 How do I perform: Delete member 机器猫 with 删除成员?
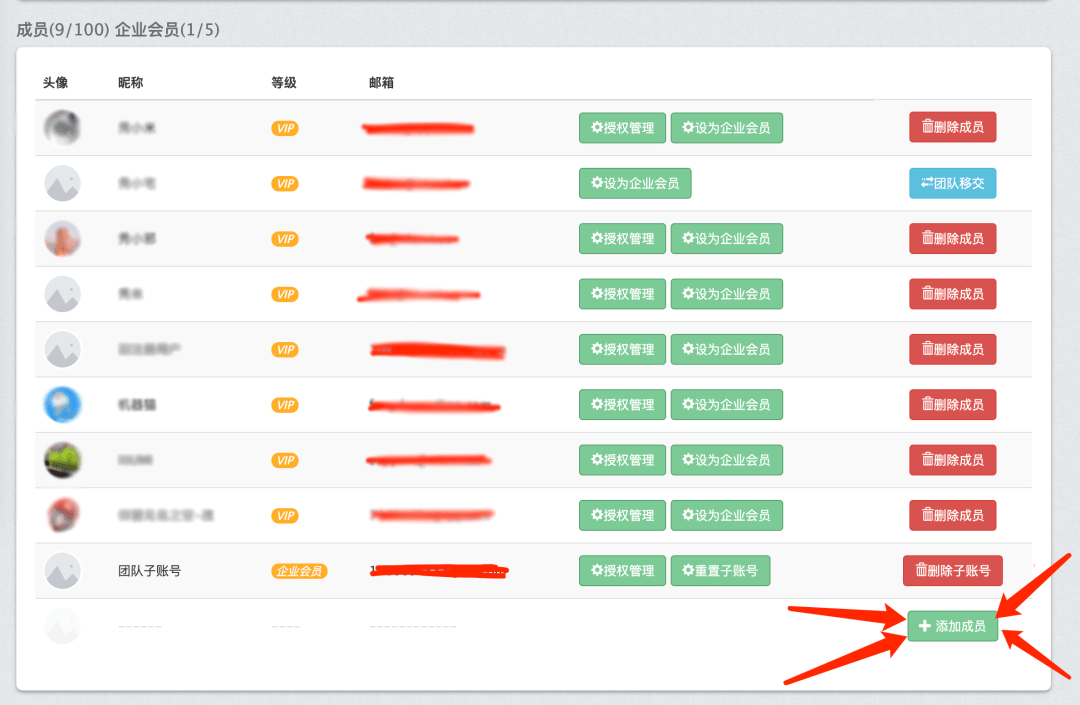coord(952,405)
